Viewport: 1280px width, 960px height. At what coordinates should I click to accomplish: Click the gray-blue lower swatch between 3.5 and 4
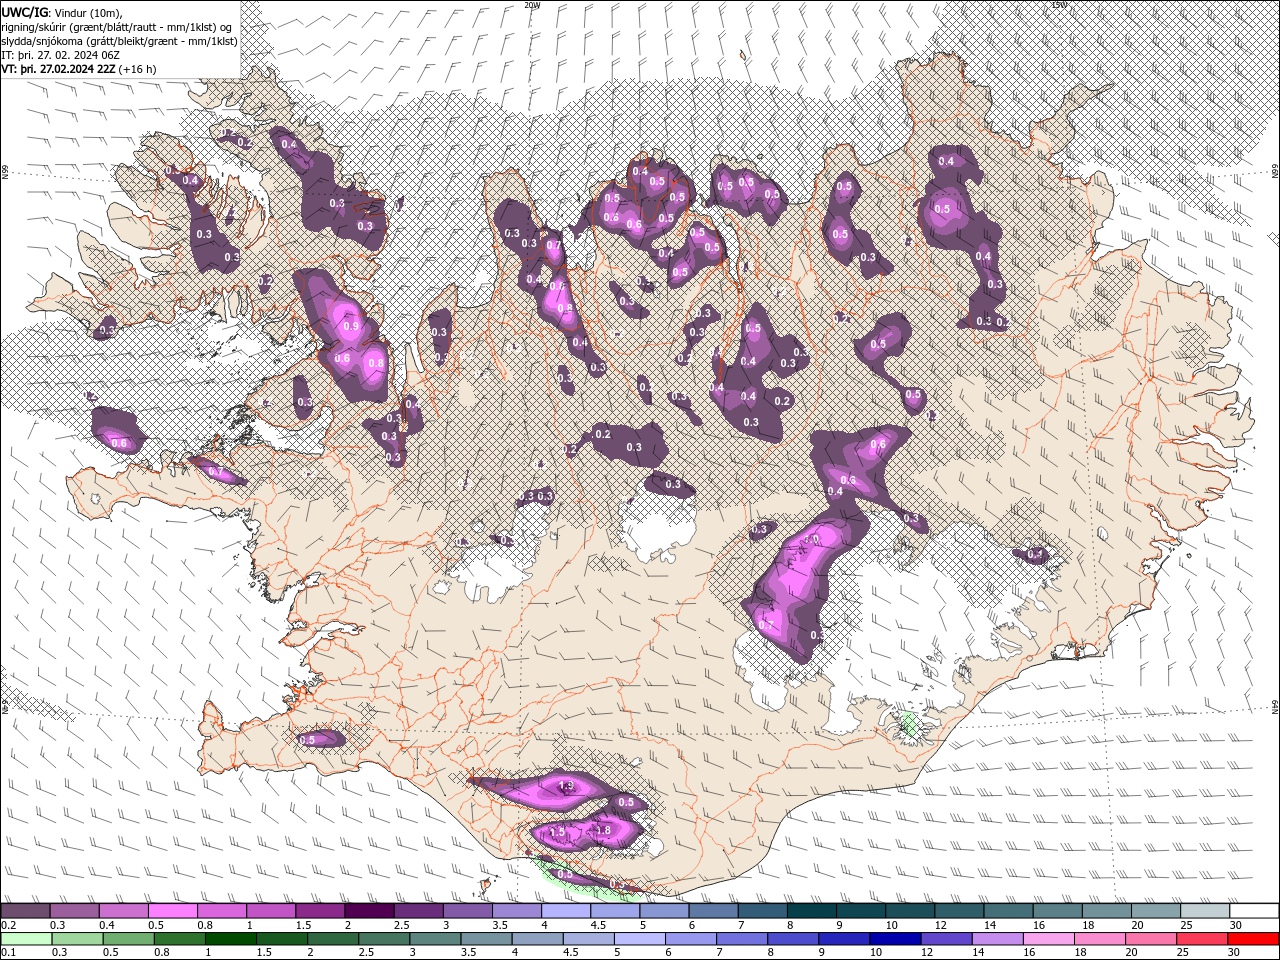[x=485, y=939]
